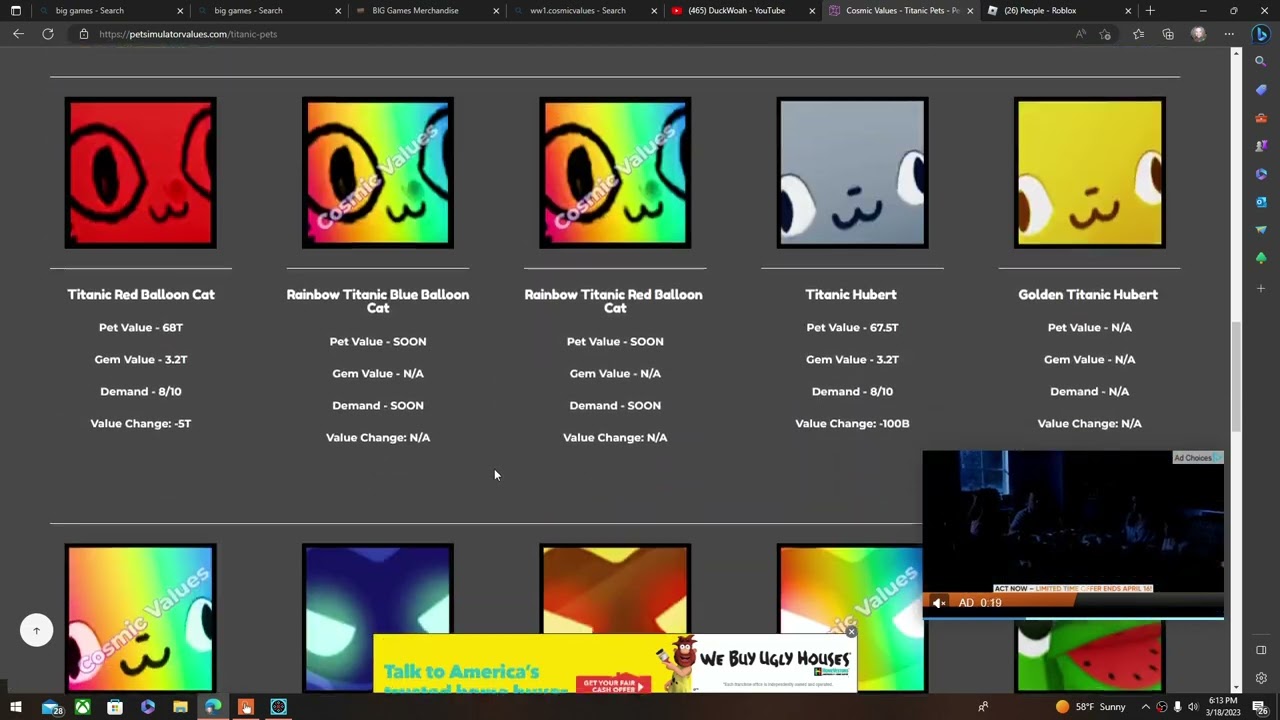Open the tab actions menu icon

pyautogui.click(x=15, y=11)
